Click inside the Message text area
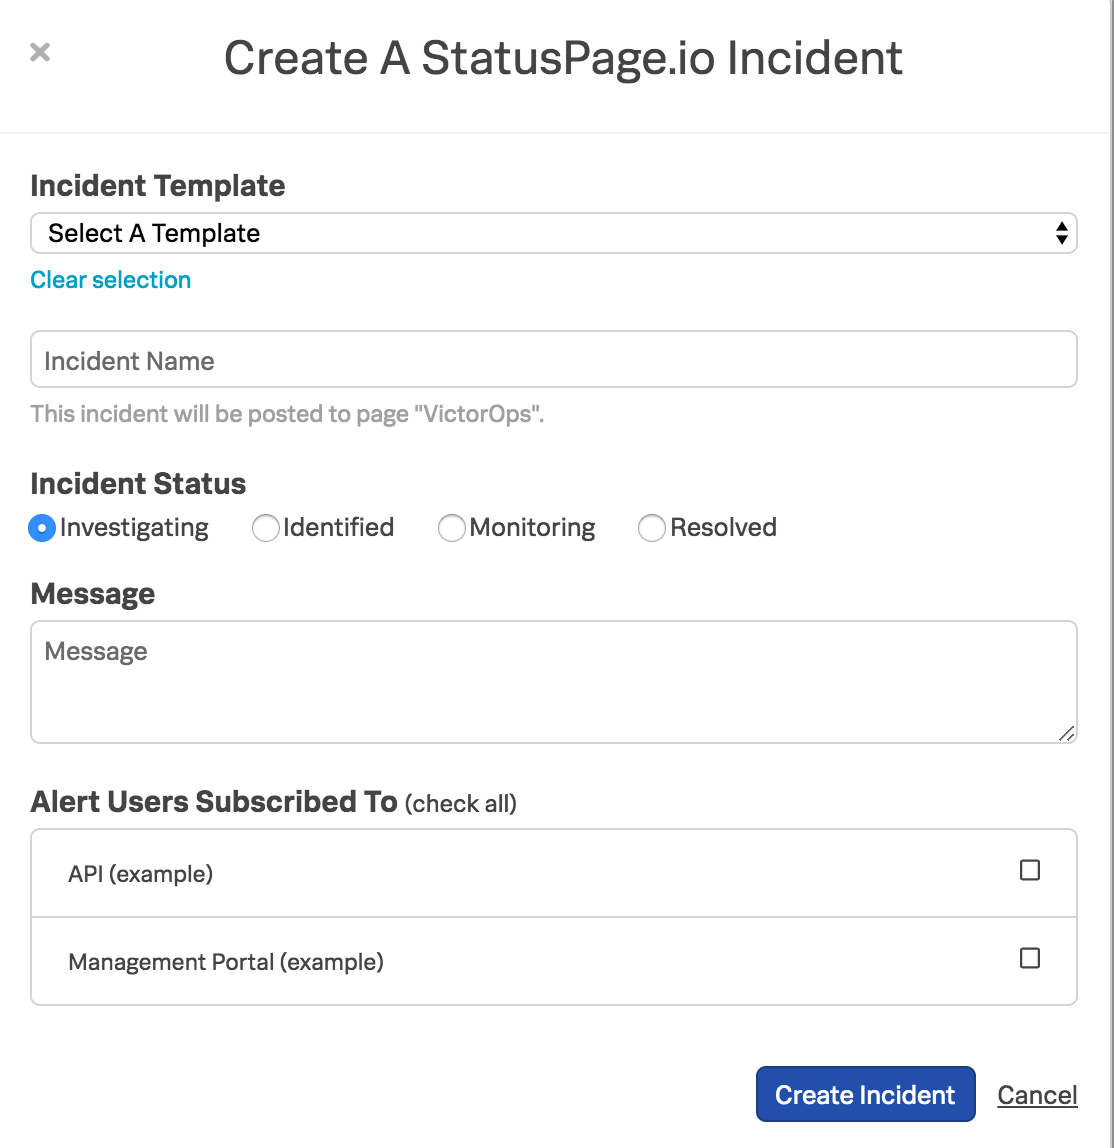Viewport: 1114px width, 1148px height. (553, 682)
